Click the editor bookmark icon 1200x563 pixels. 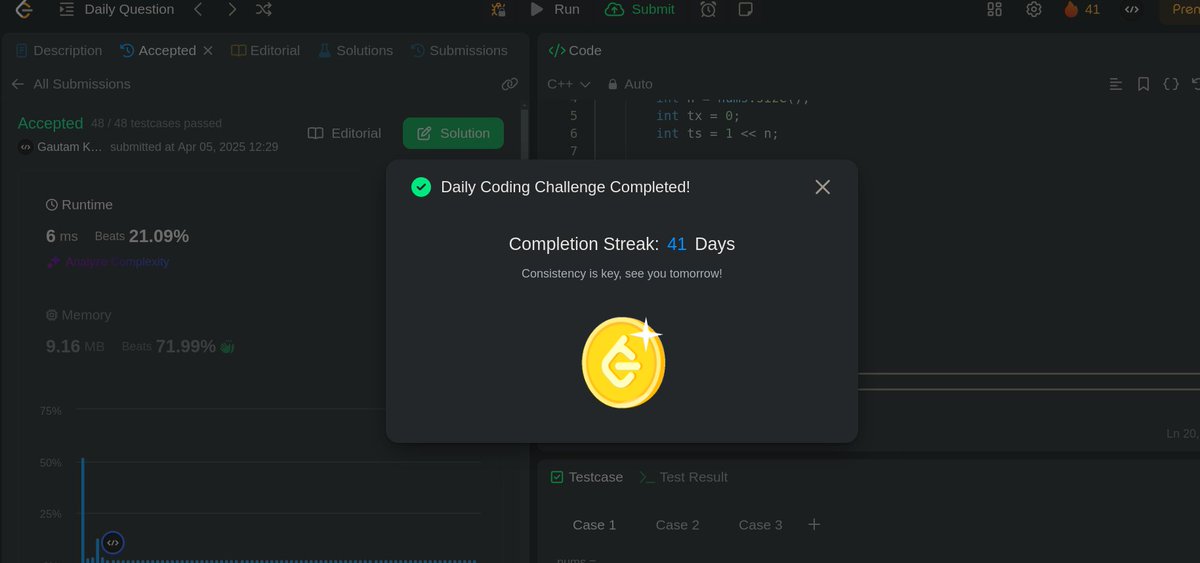tap(1143, 84)
